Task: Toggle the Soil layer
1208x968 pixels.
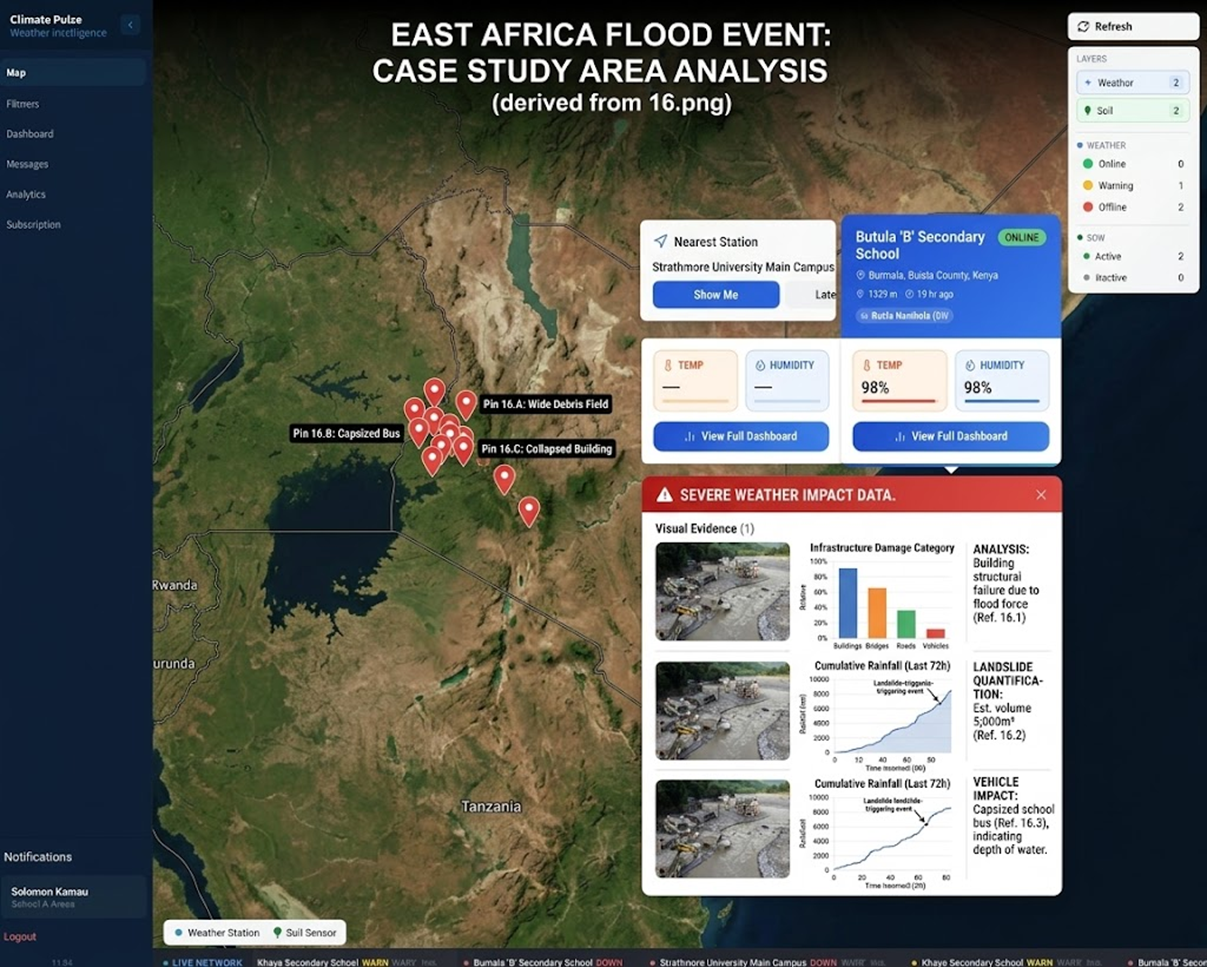Action: 1133,111
